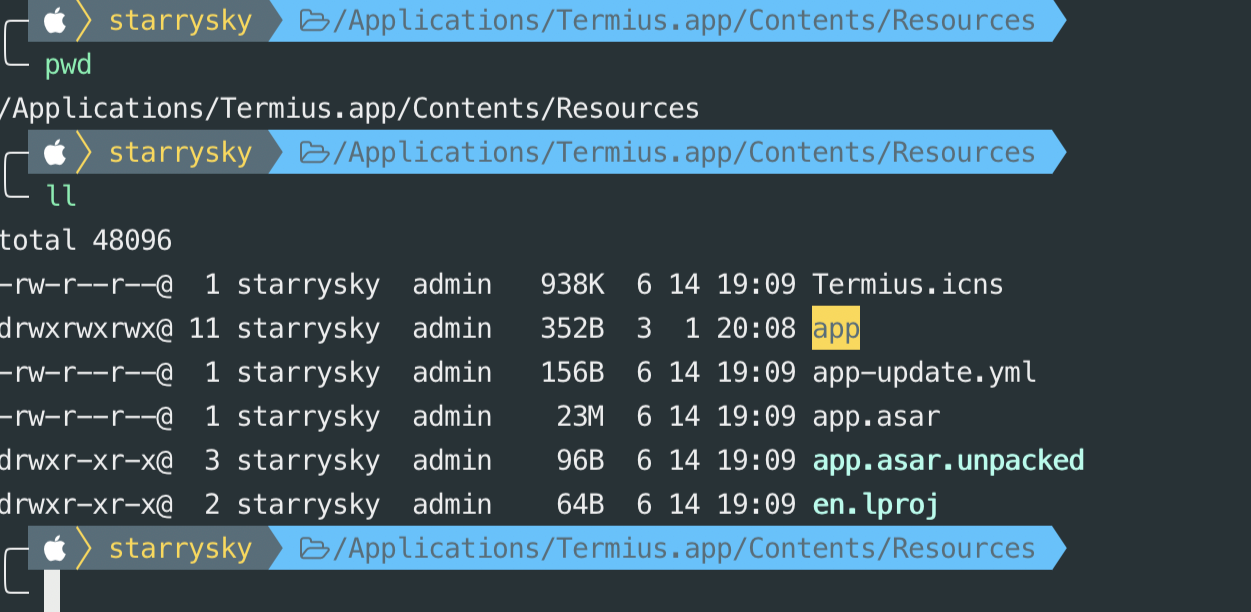
Task: Click the app.asar file name
Action: point(876,417)
